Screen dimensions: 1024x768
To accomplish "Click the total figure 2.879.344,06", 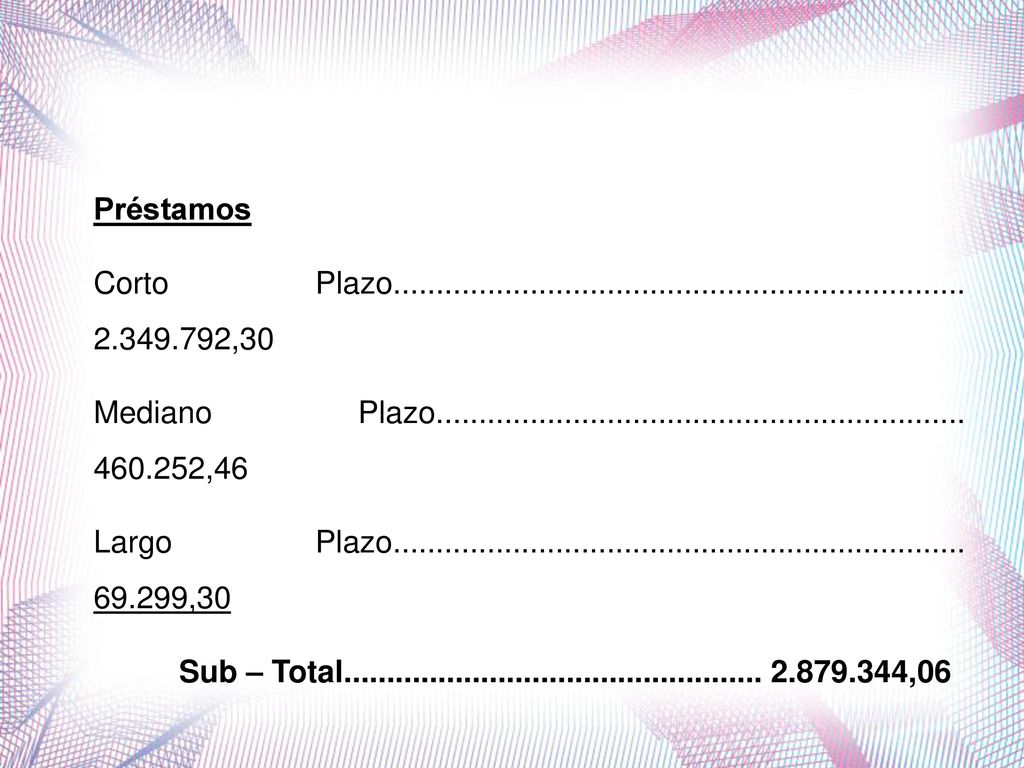I will [861, 673].
